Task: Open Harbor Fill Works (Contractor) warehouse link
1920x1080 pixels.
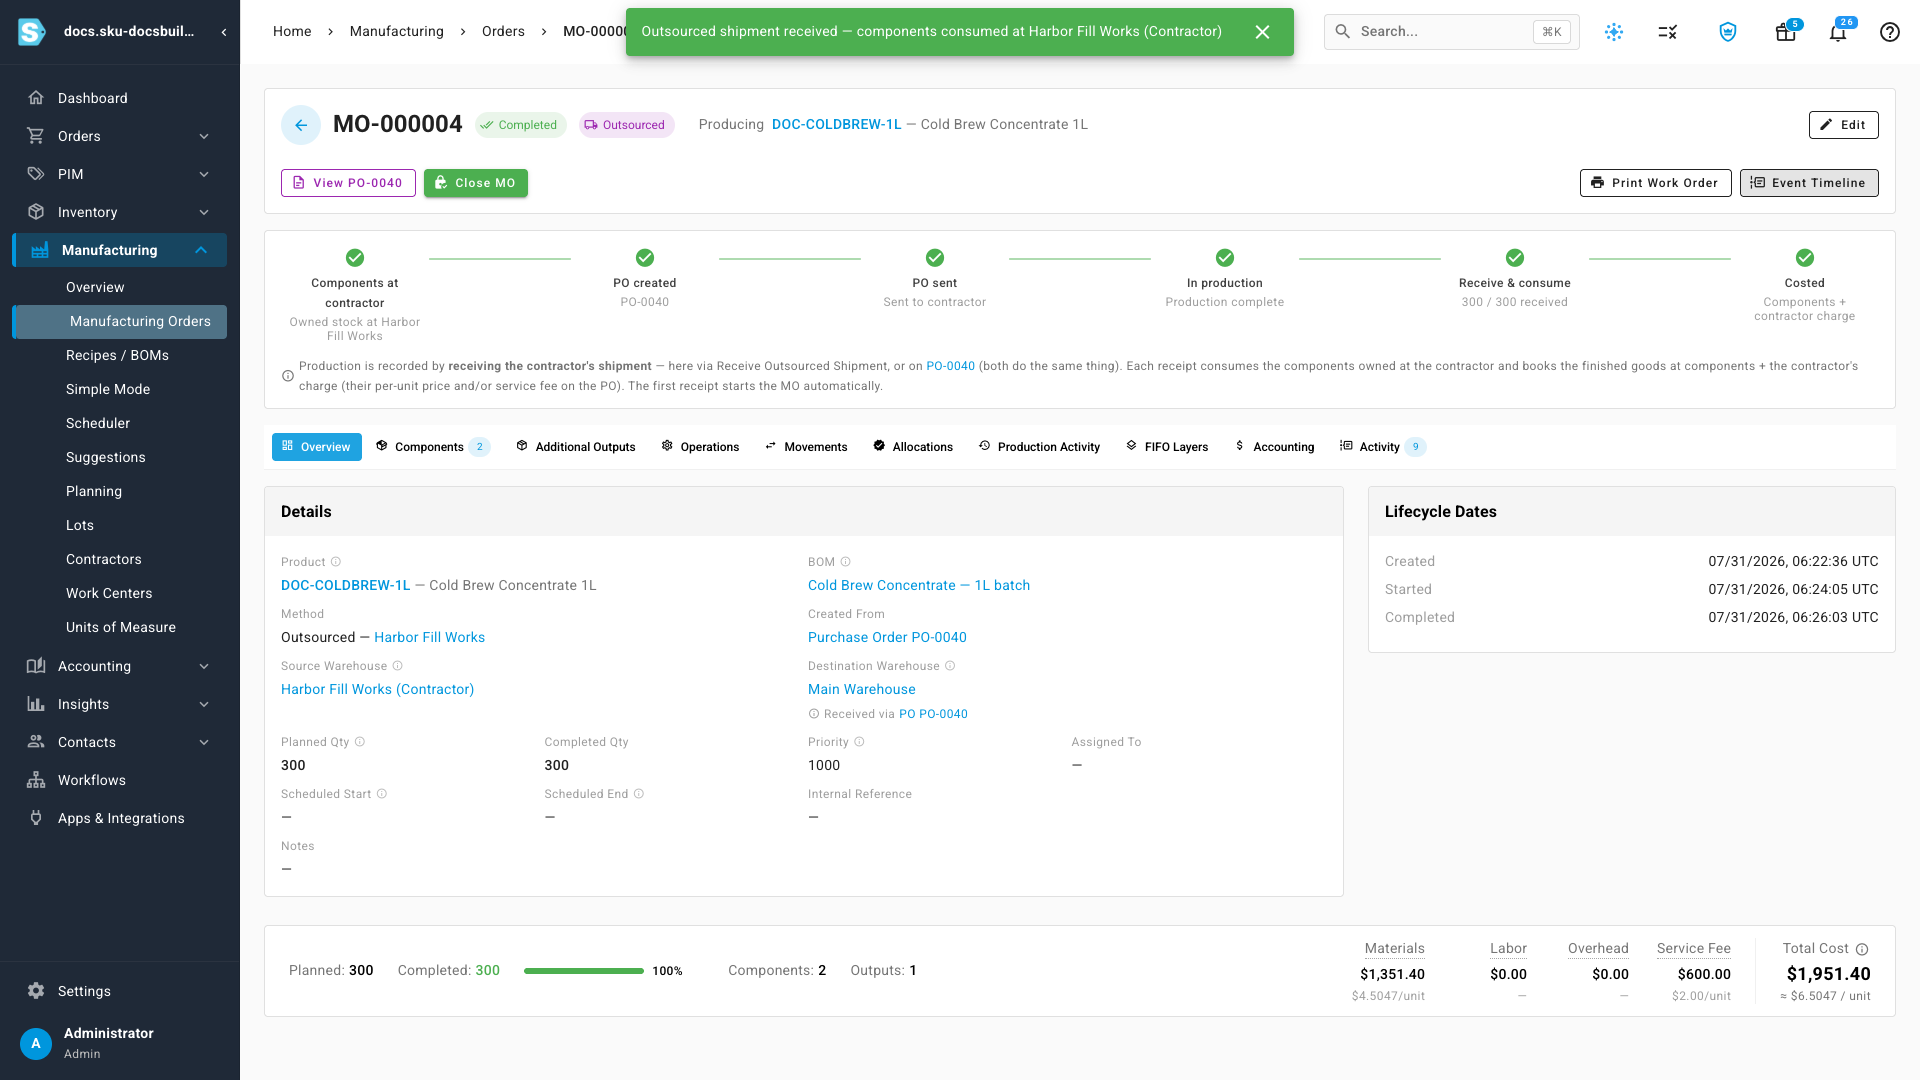Action: tap(377, 689)
